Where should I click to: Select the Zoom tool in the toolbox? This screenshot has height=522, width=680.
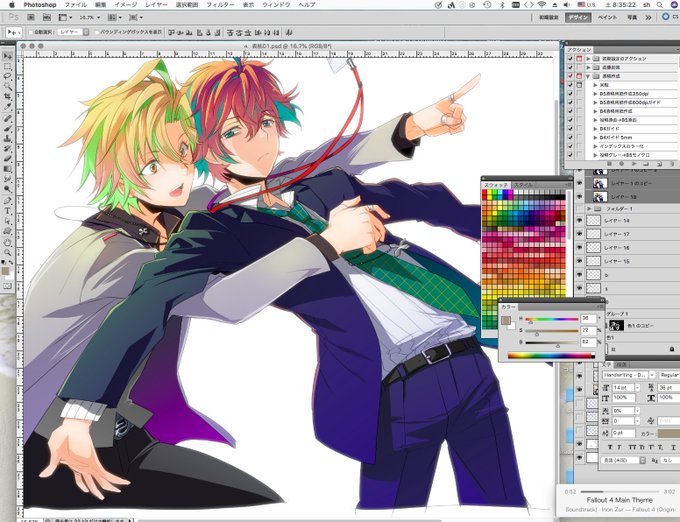pos(8,252)
